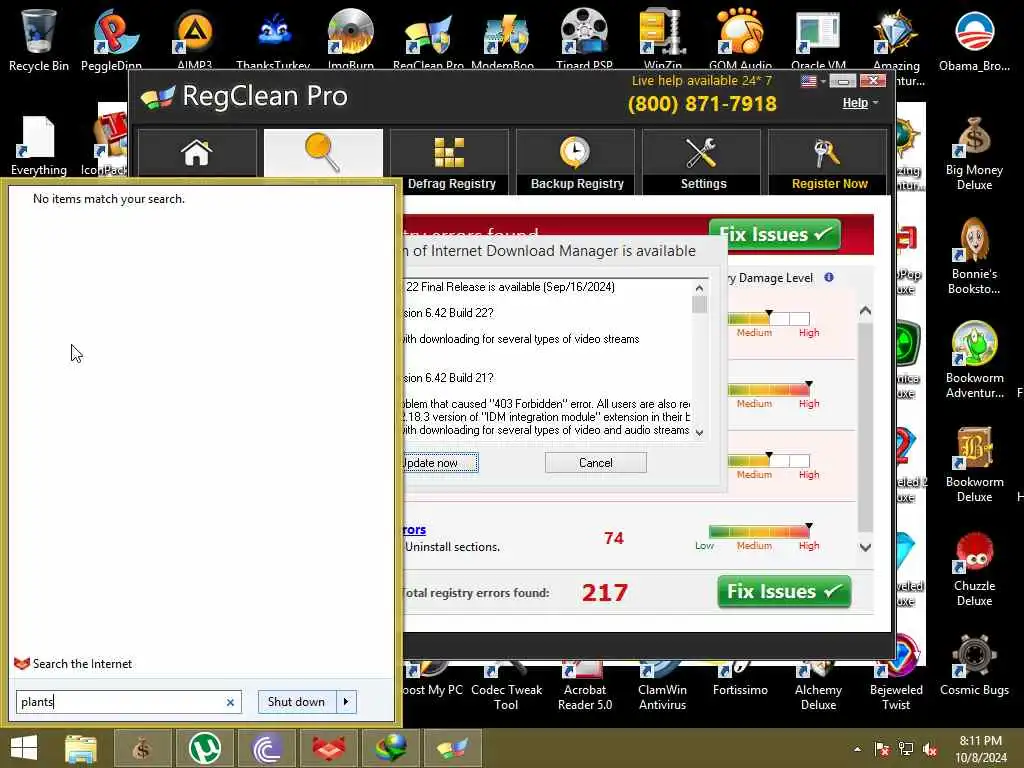Image resolution: width=1024 pixels, height=768 pixels.
Task: Open the language flag dropdown
Action: [x=814, y=81]
